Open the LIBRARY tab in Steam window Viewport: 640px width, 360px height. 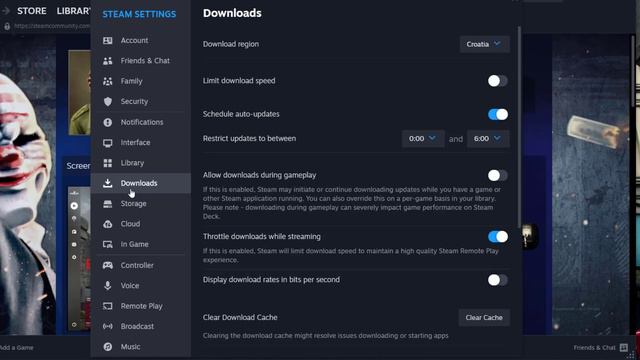[x=73, y=11]
